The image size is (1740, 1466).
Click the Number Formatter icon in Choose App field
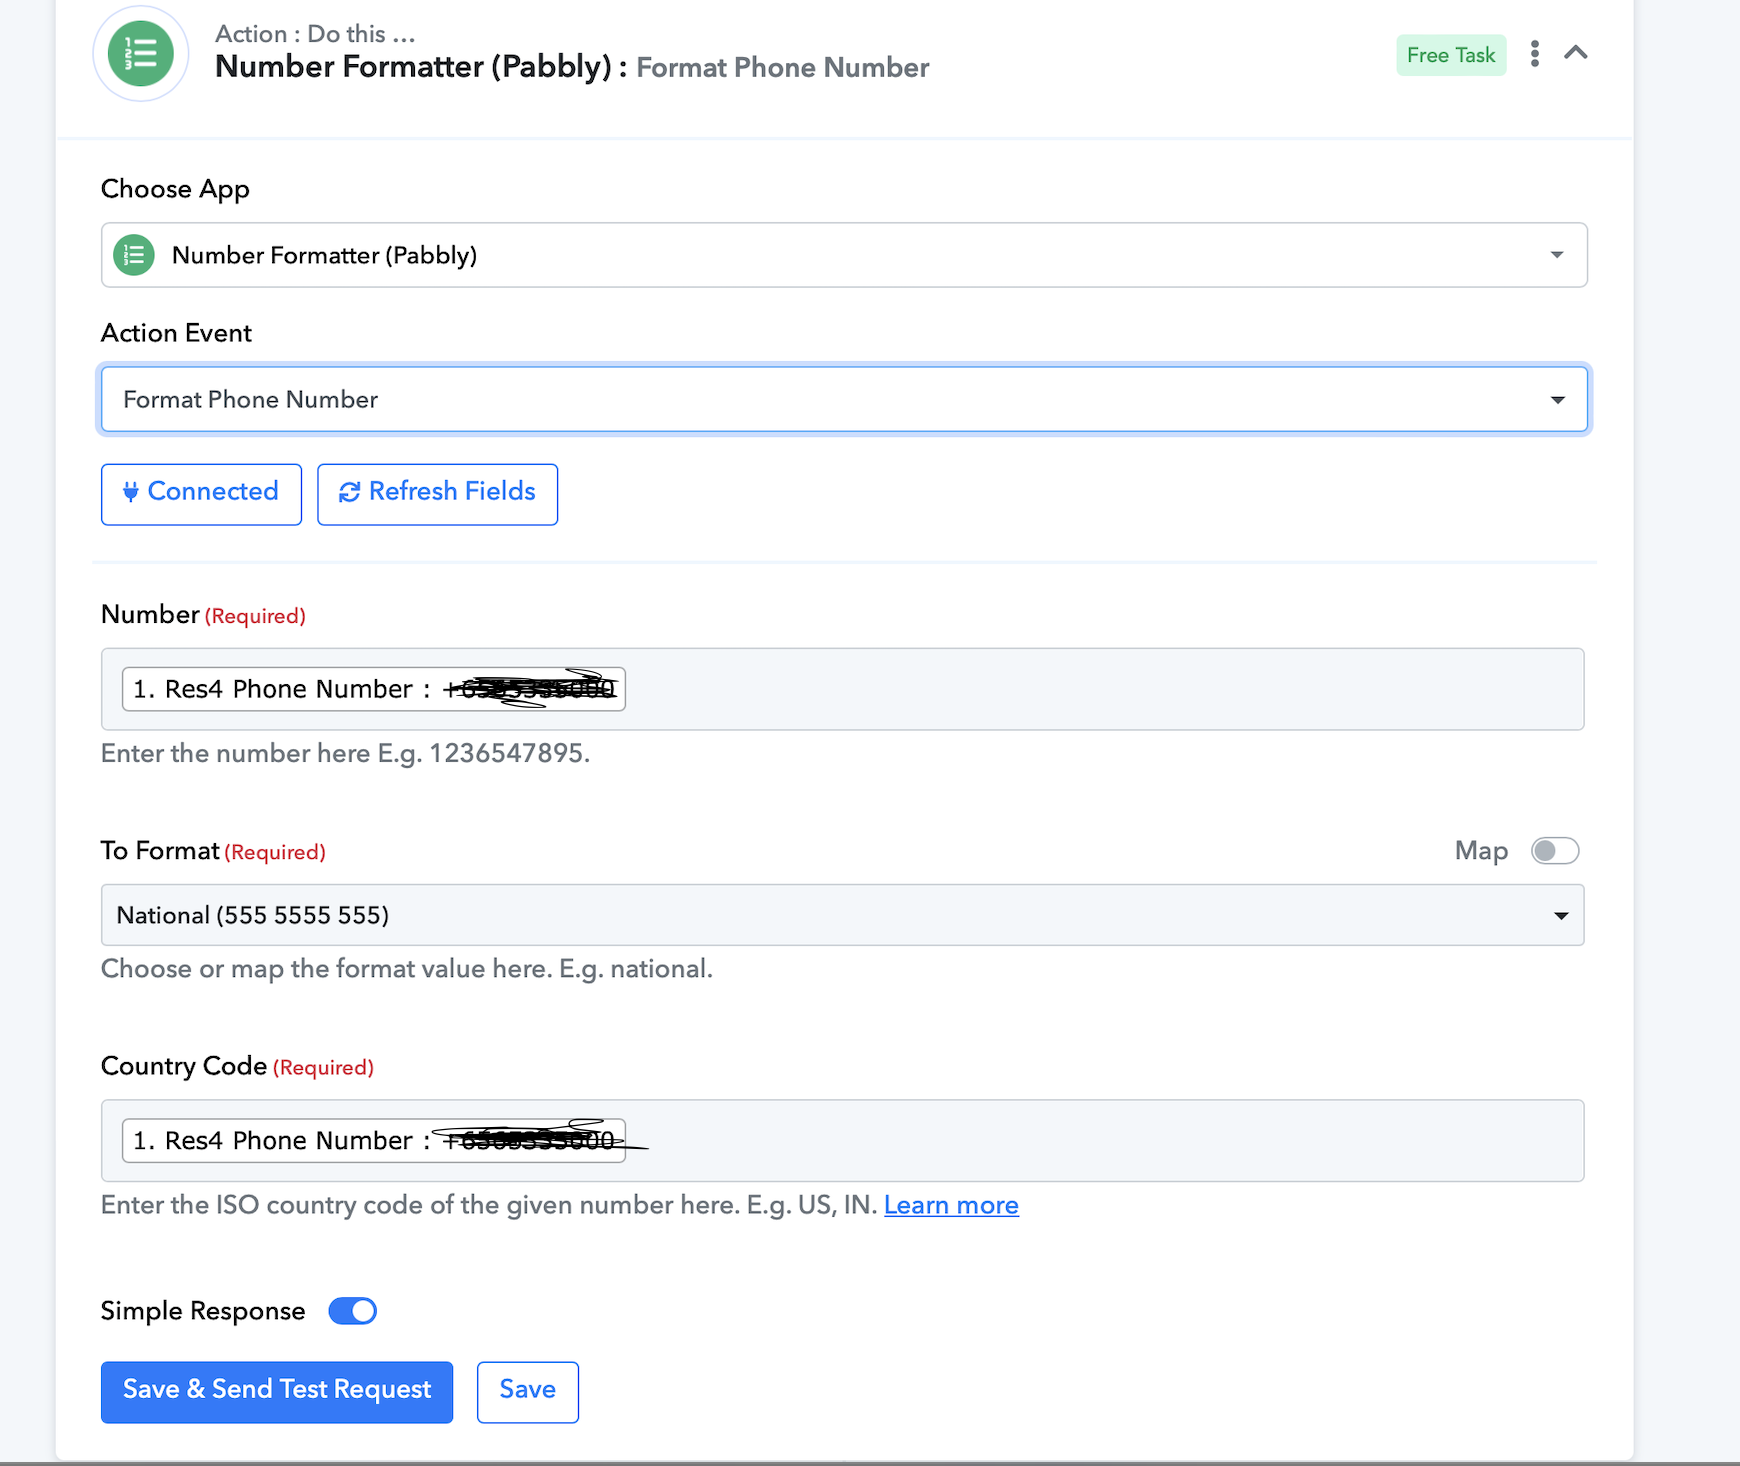[x=134, y=255]
